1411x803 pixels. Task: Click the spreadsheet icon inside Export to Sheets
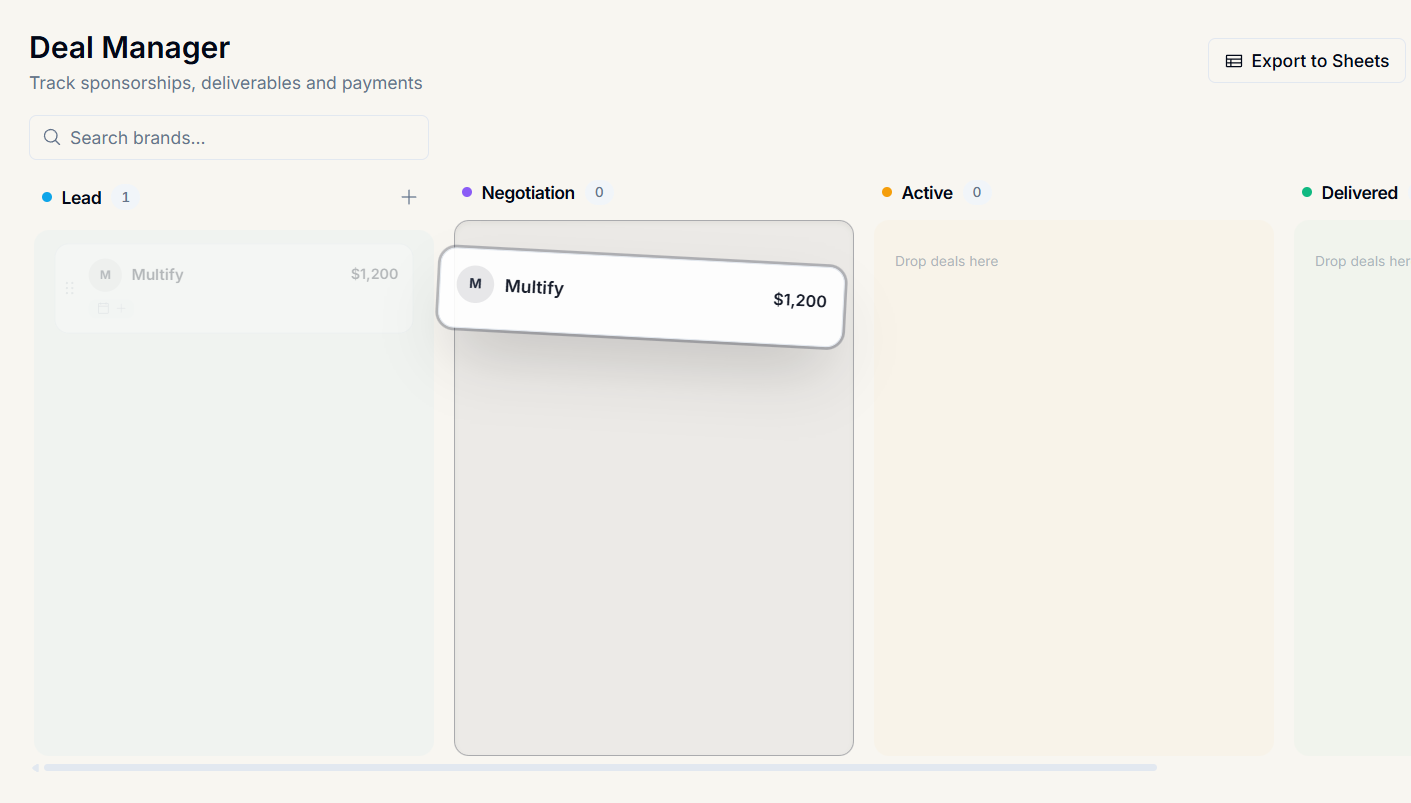pos(1232,60)
